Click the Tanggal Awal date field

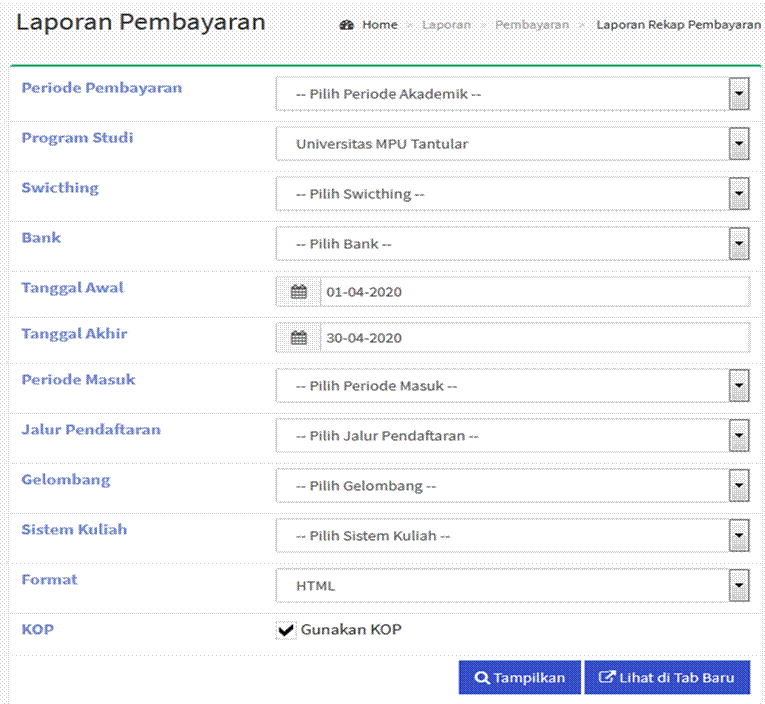coord(534,292)
